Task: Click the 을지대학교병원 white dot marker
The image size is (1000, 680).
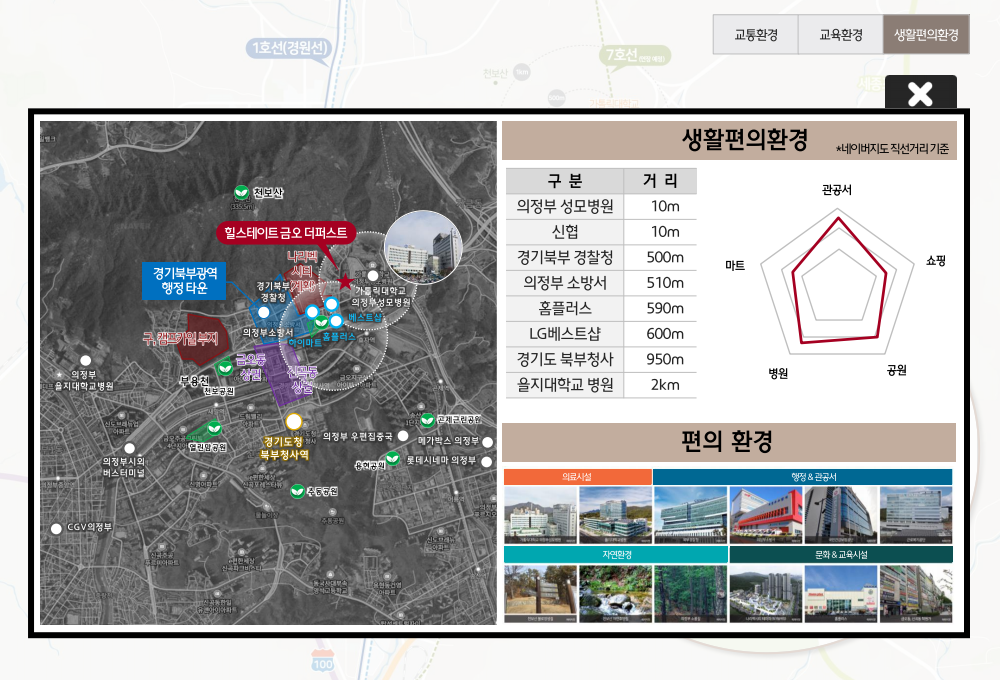Action: point(85,361)
